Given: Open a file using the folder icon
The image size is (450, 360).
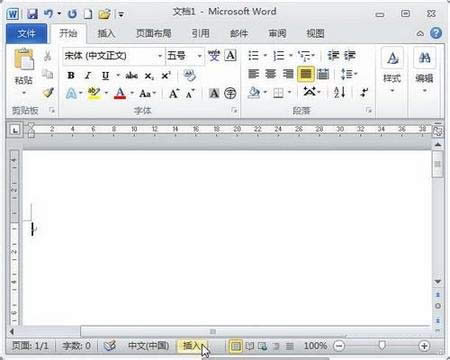Looking at the screenshot, I should tap(104, 14).
